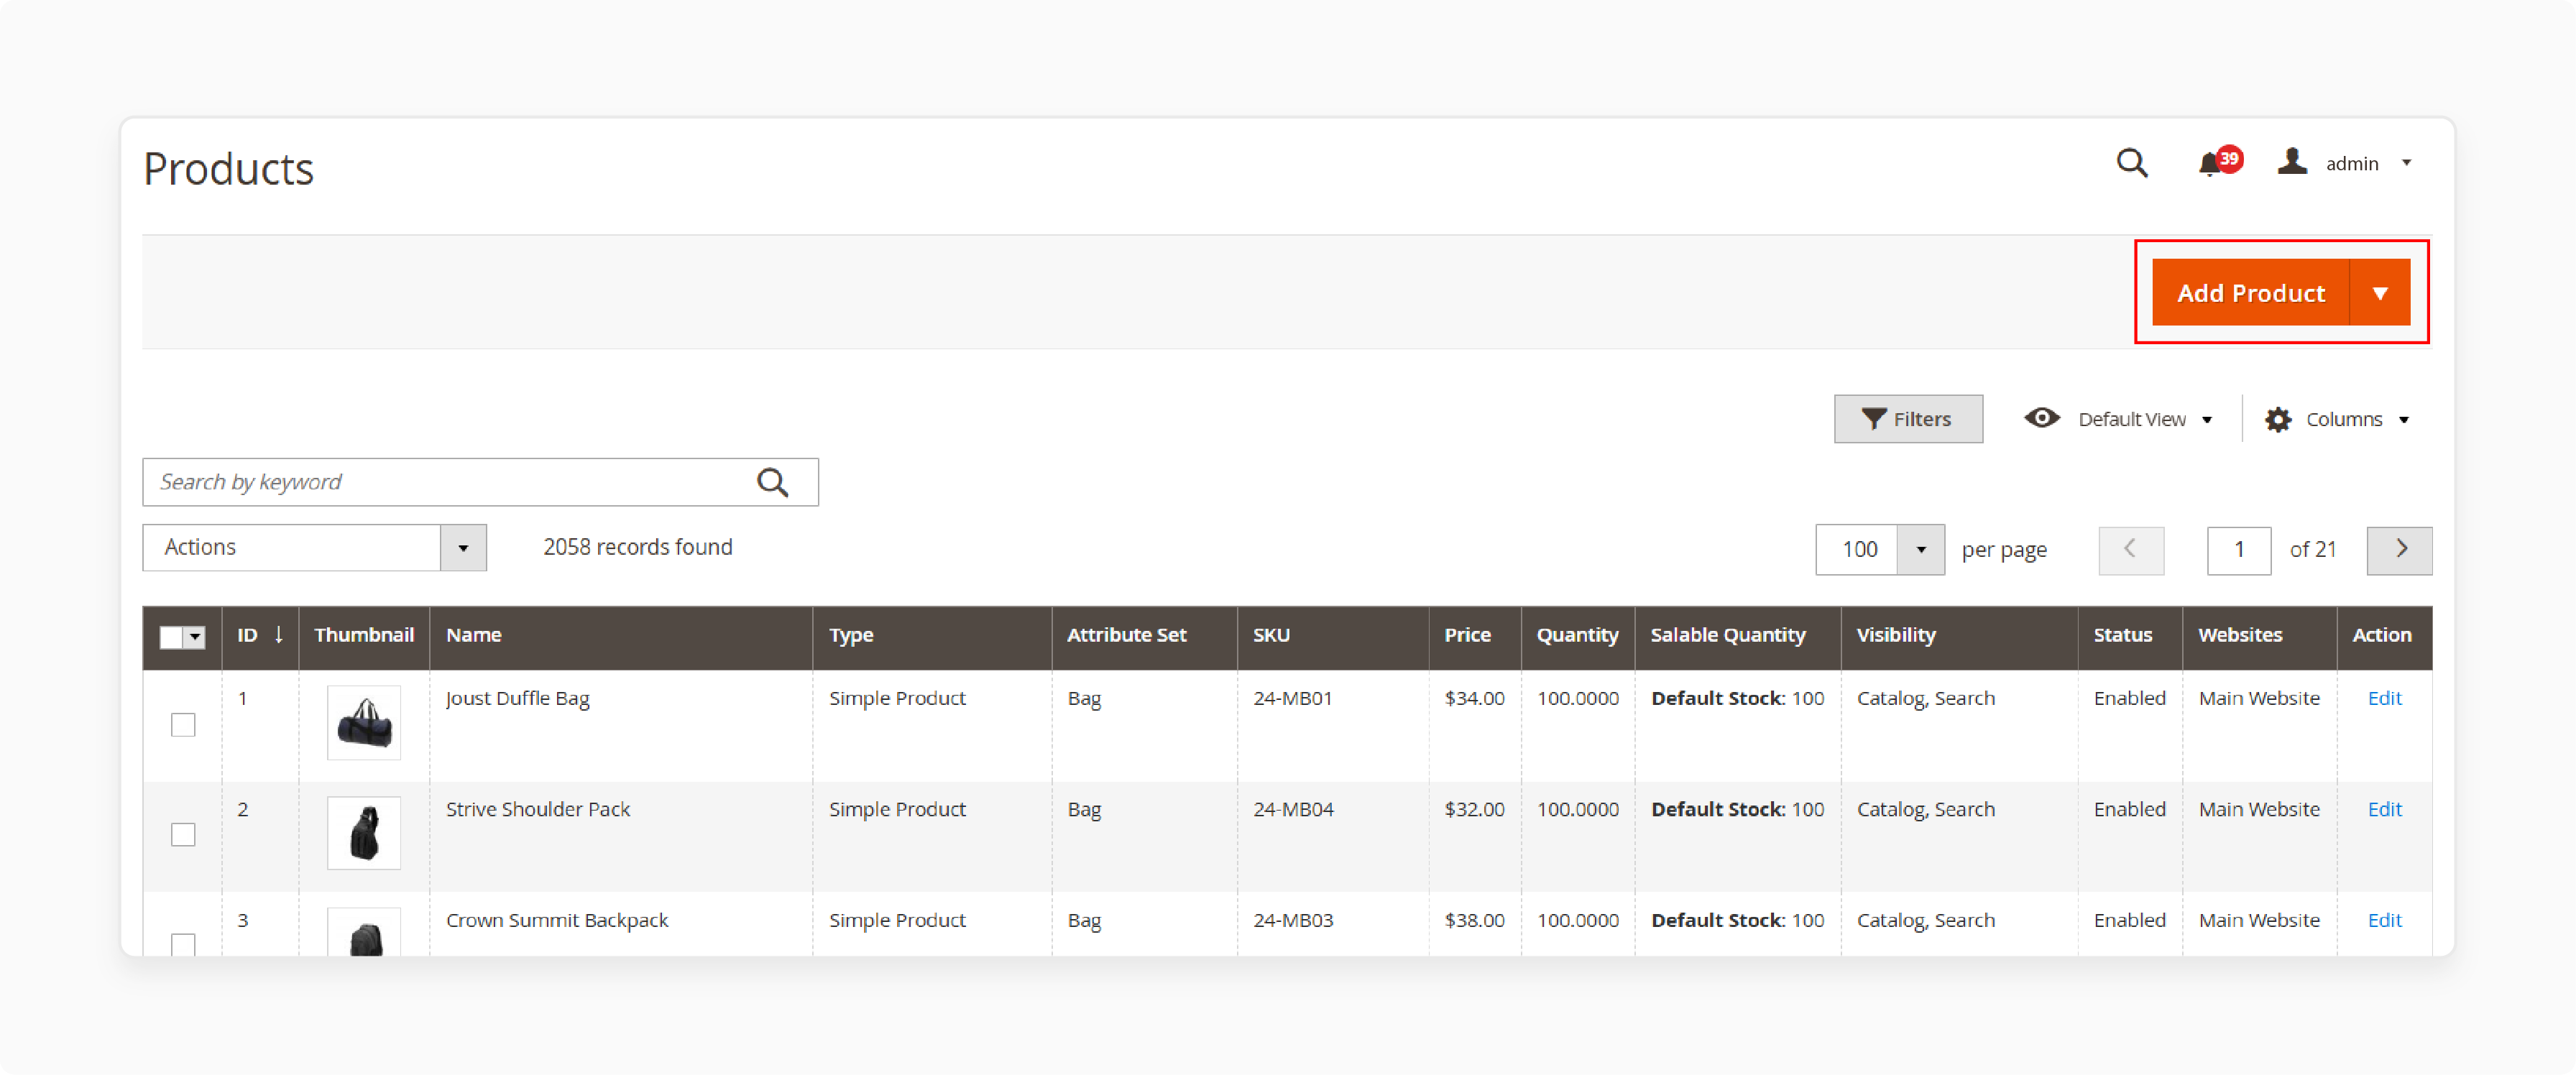Viewport: 2576px width, 1075px height.
Task: Check the Strive Shoulder Pack row checkbox
Action: [183, 833]
